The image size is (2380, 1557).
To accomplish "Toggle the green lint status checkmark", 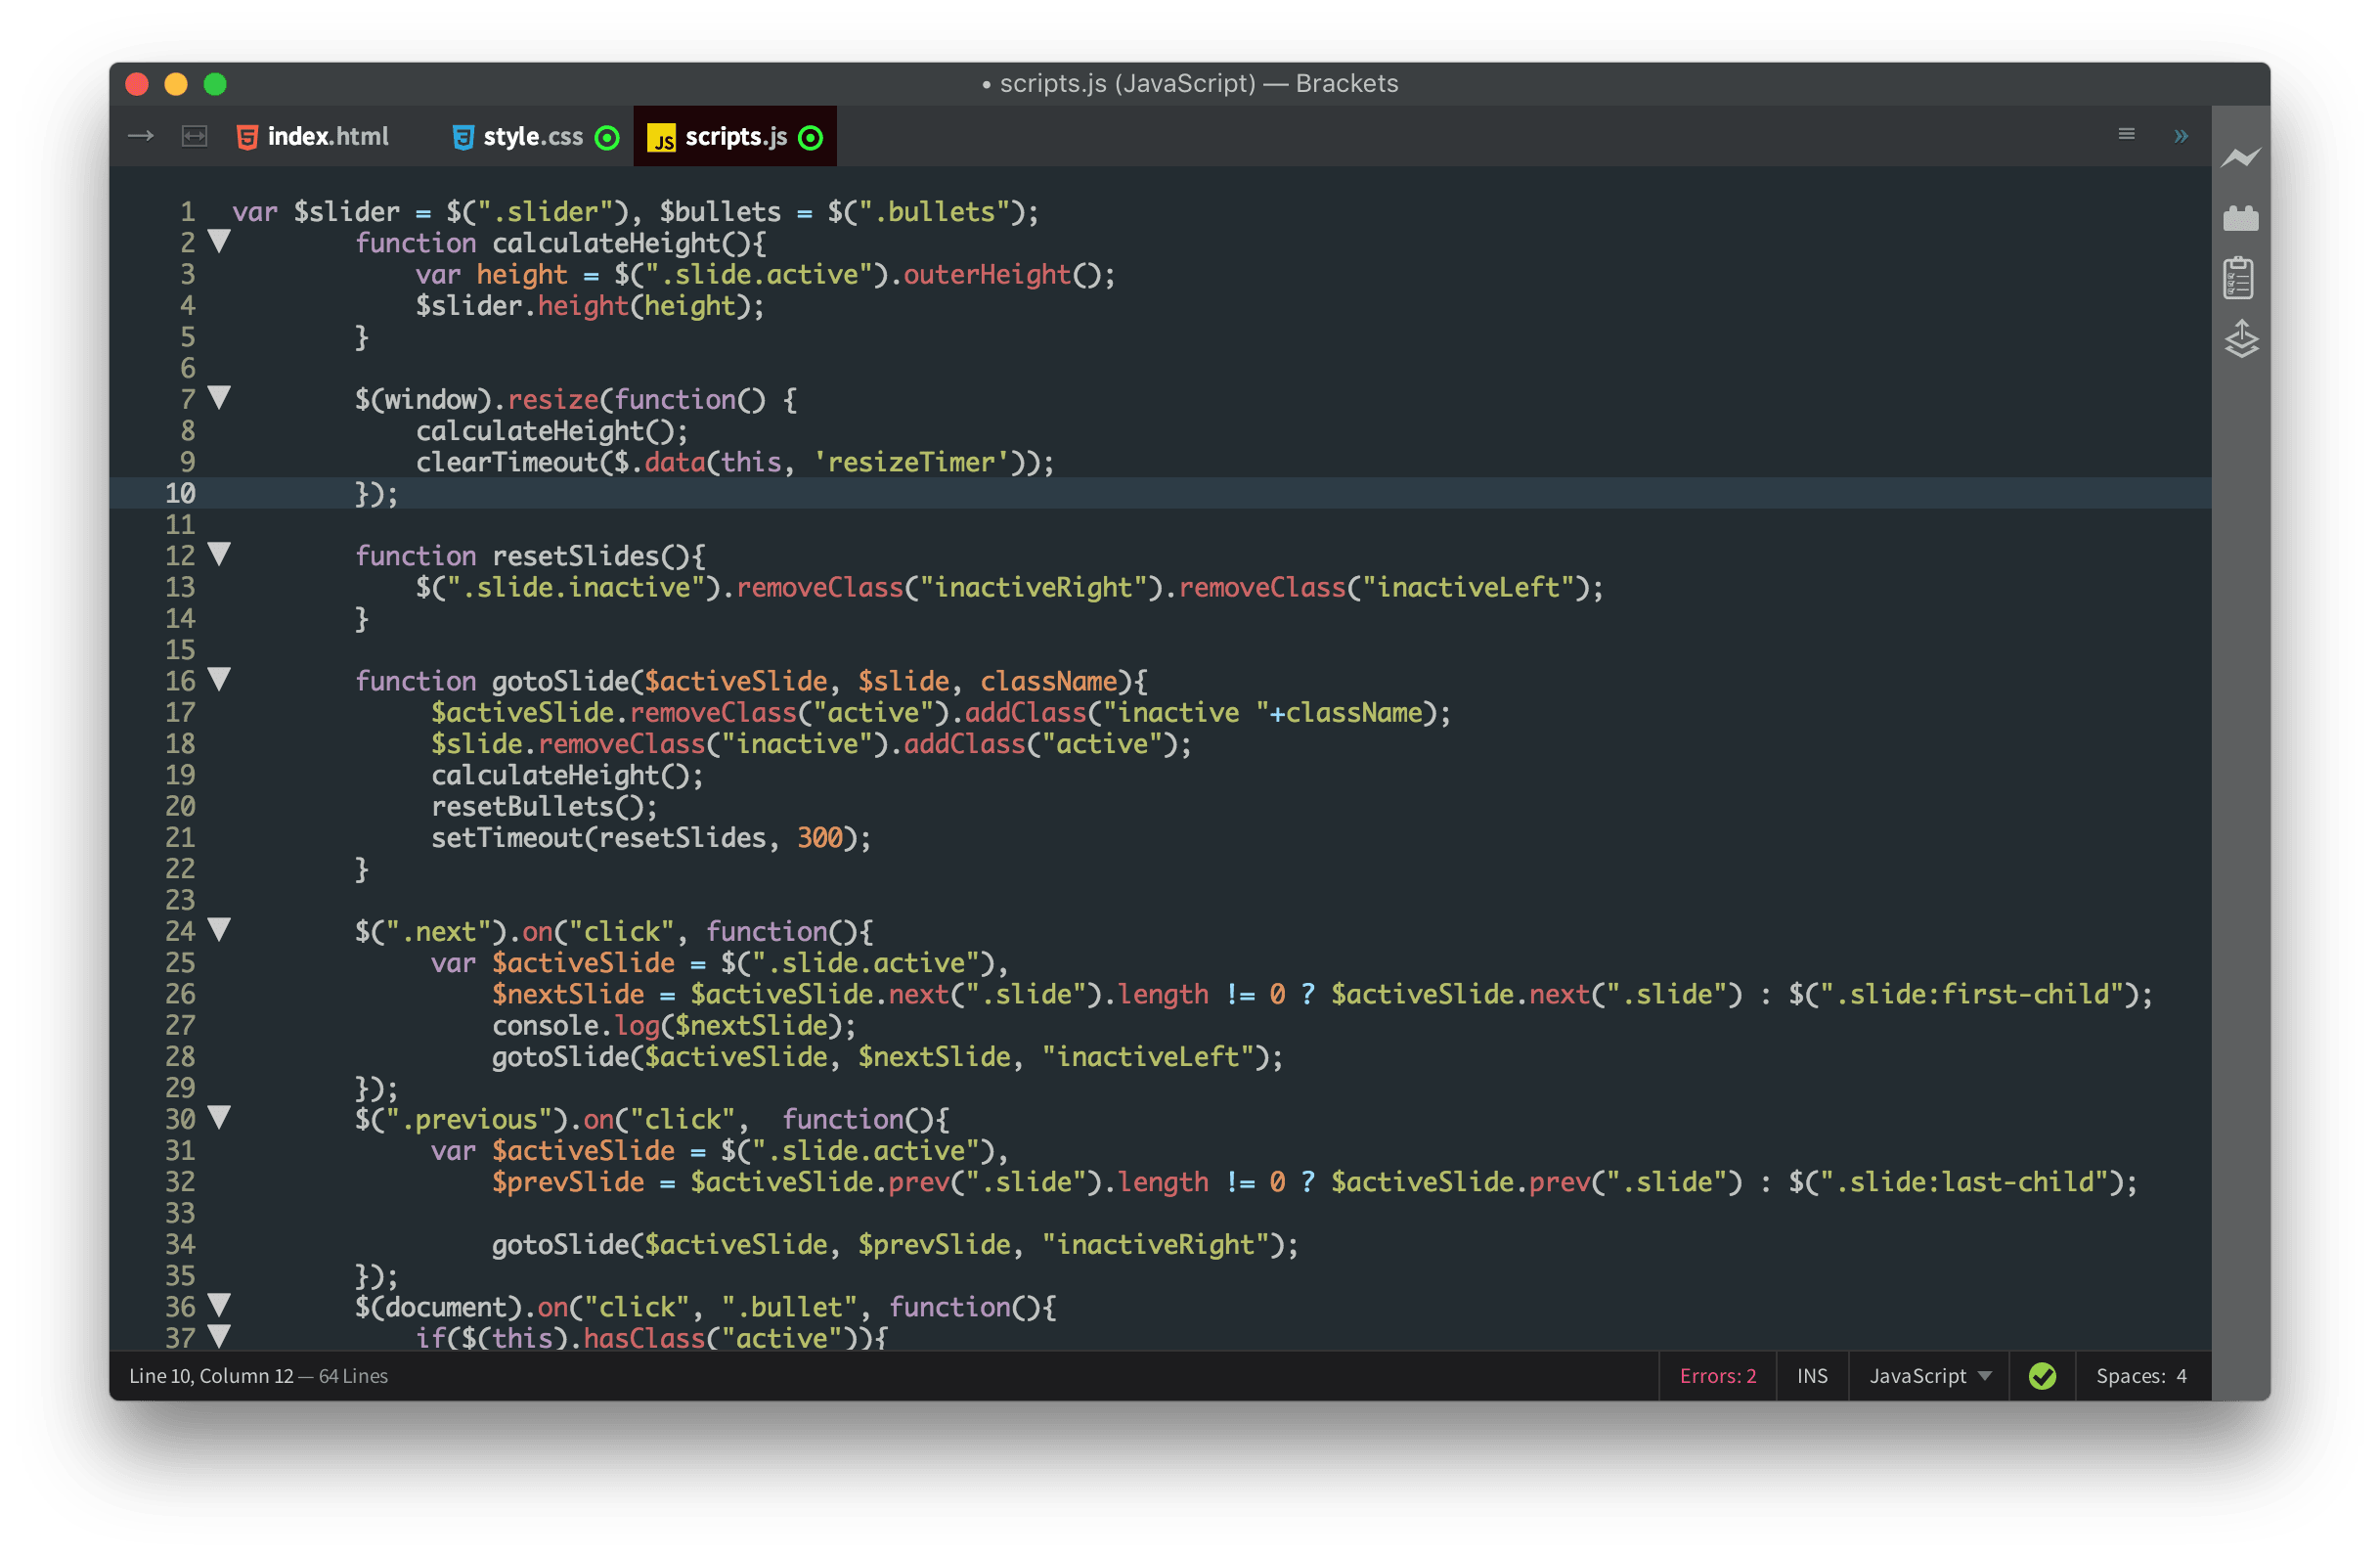I will tap(2042, 1375).
